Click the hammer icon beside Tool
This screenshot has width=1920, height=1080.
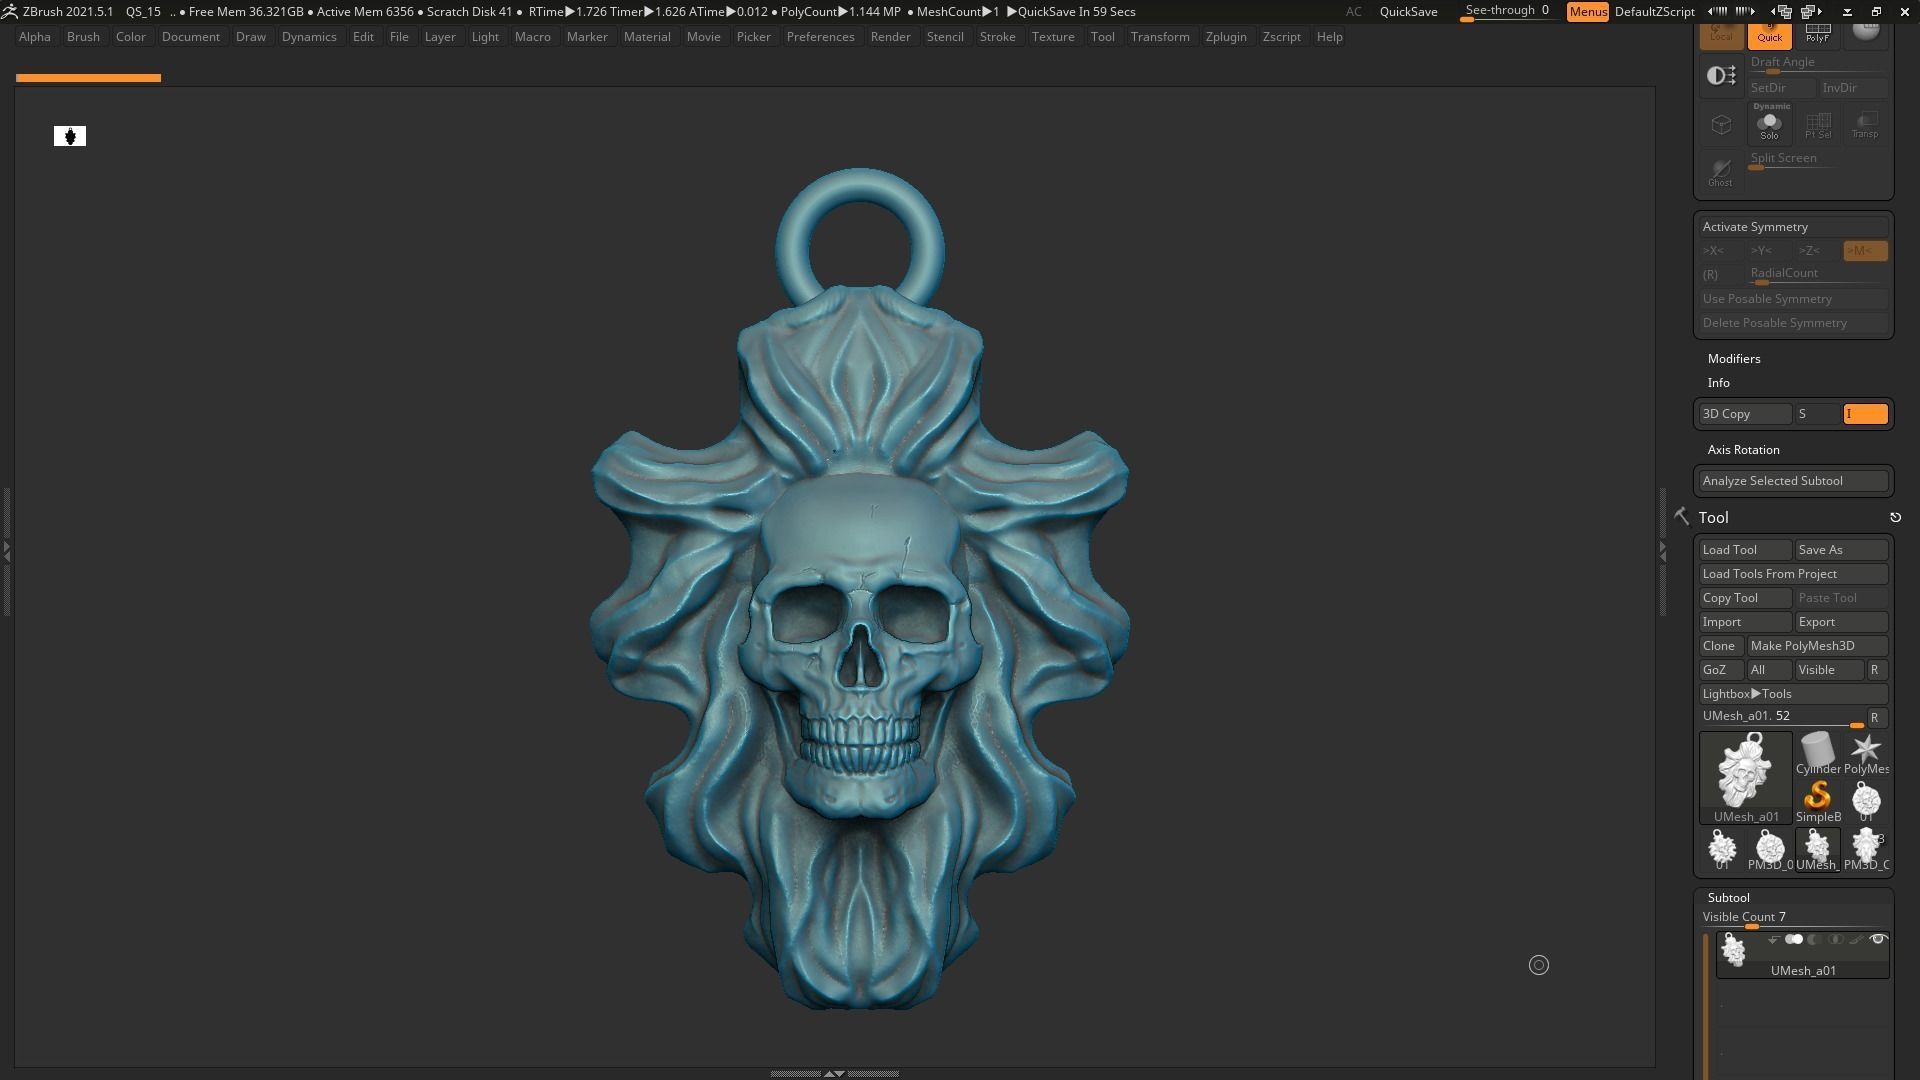click(x=1681, y=516)
